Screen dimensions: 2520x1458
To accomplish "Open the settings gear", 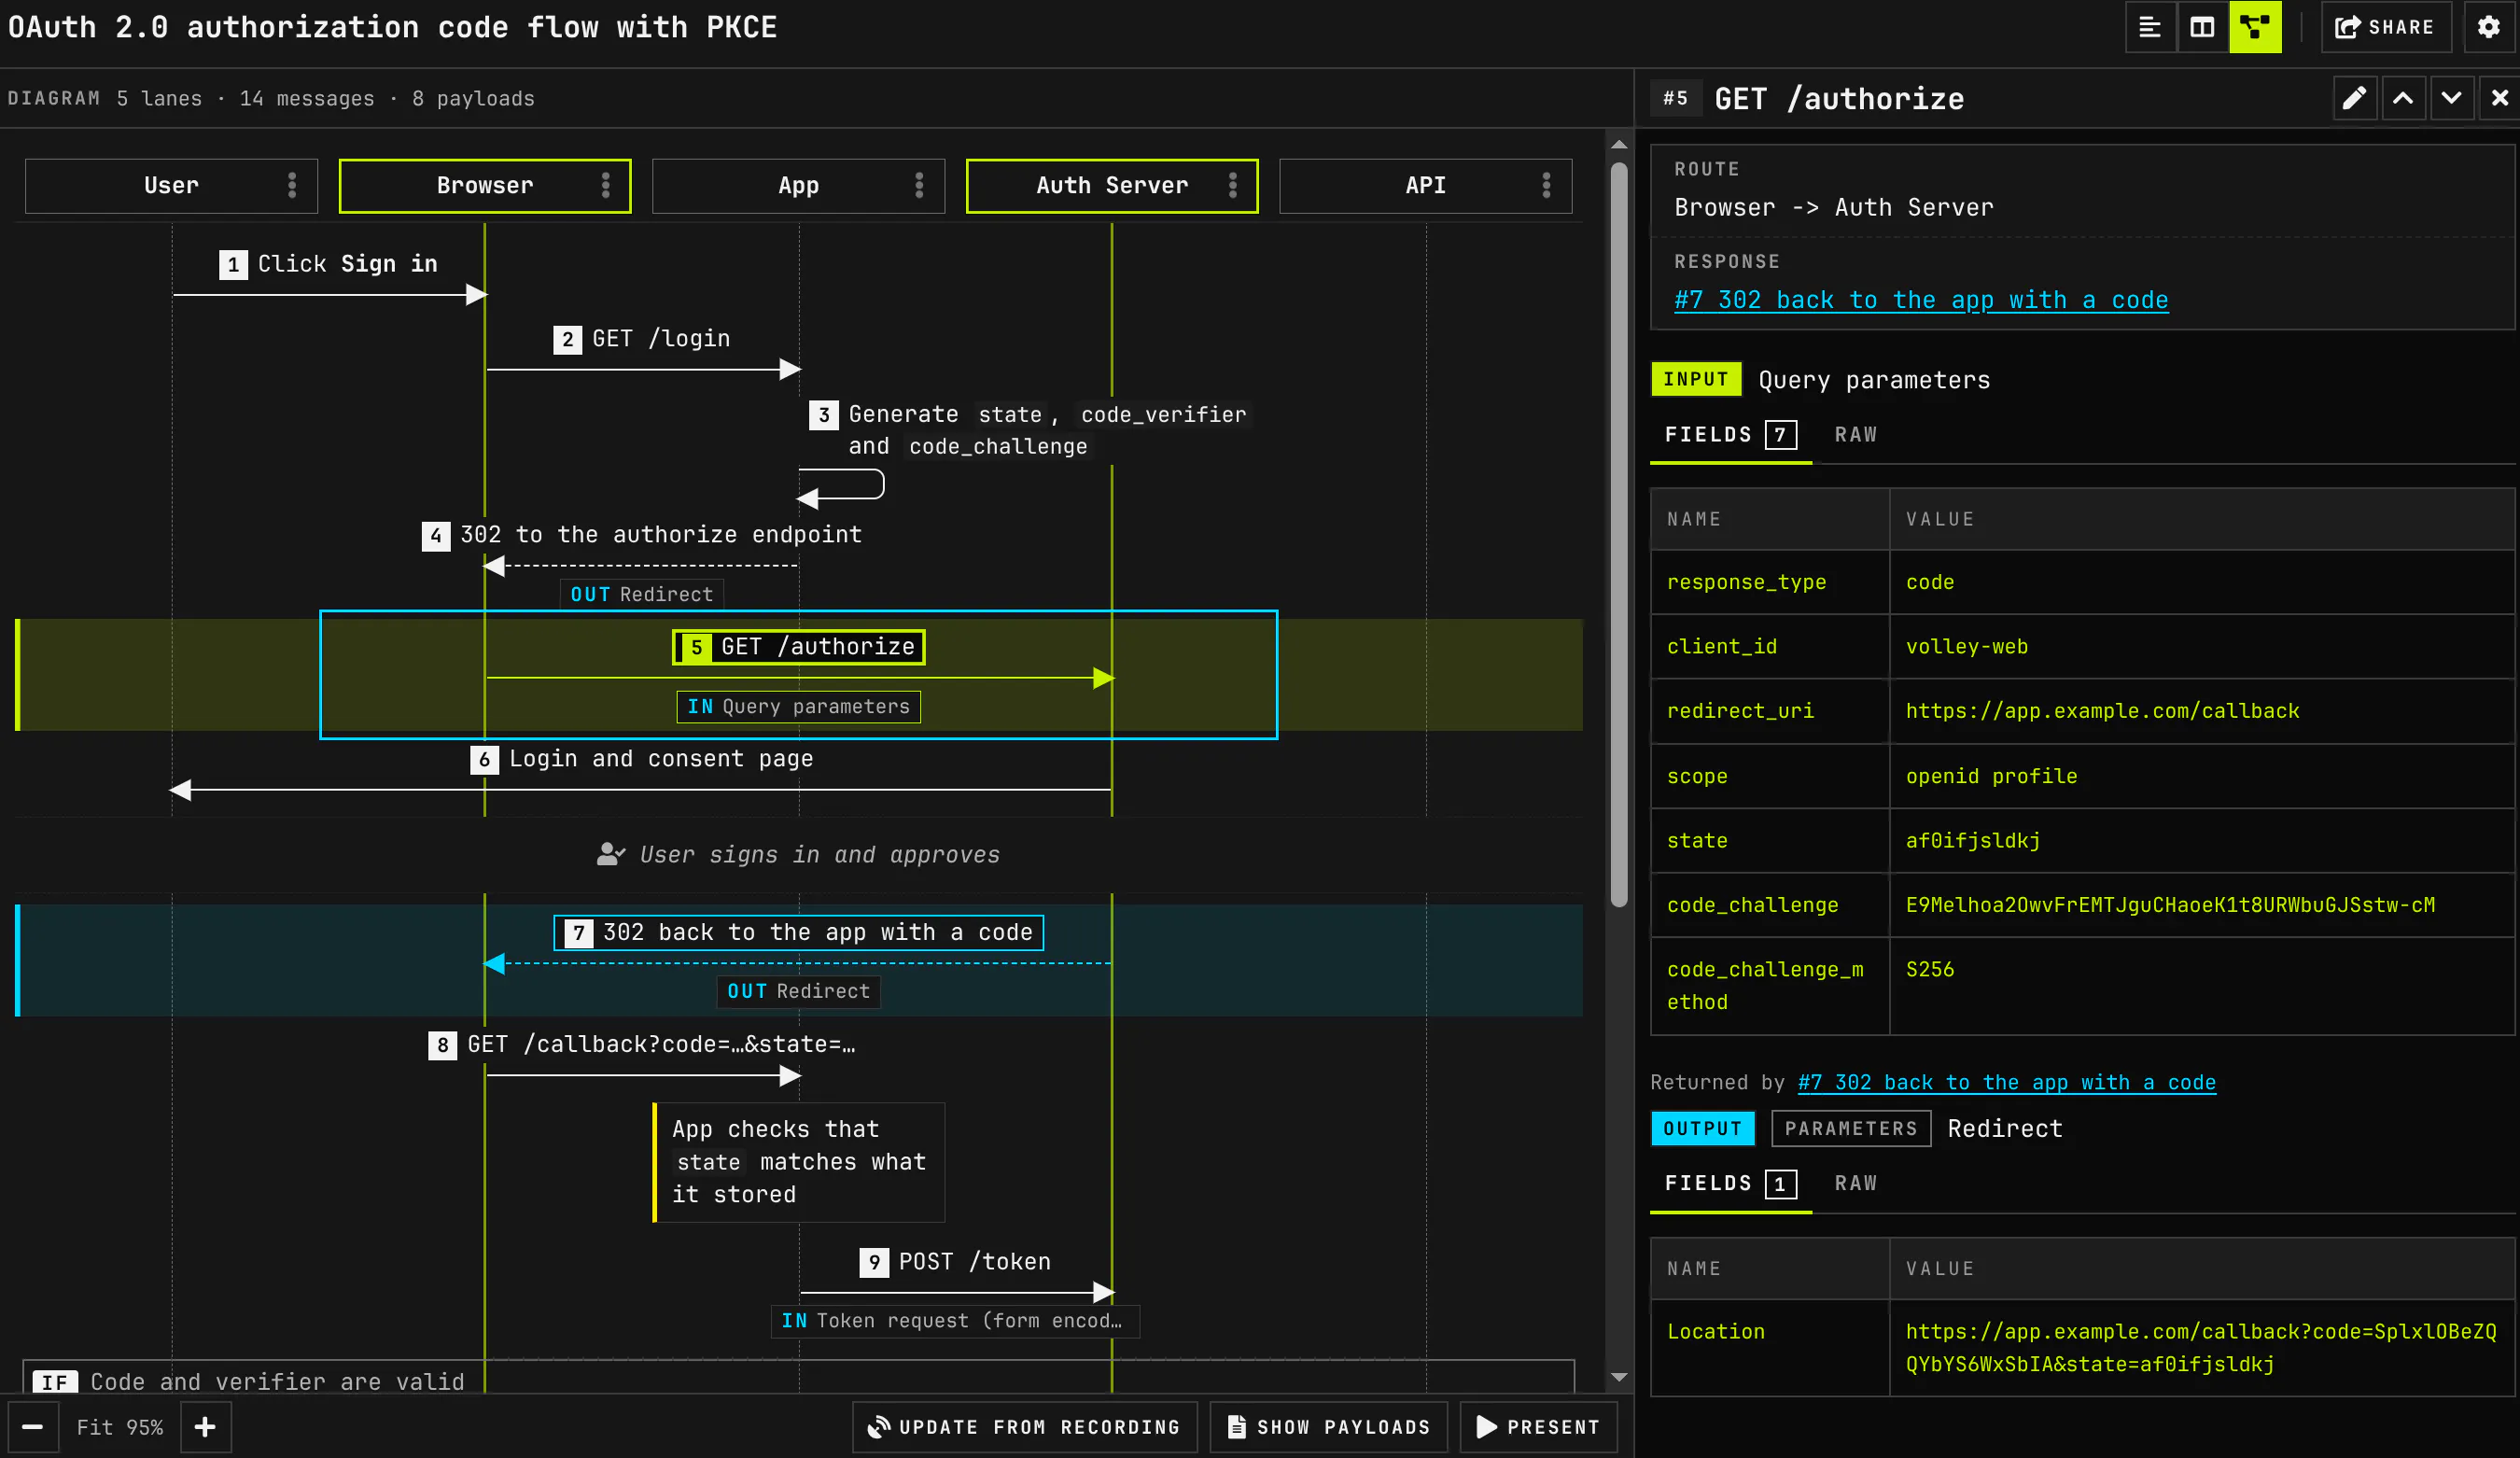I will [2488, 27].
